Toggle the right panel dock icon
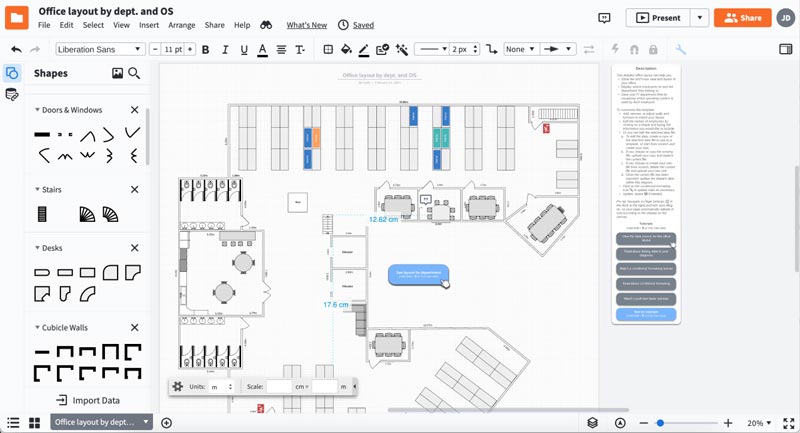The width and height of the screenshot is (800, 433). tap(786, 49)
